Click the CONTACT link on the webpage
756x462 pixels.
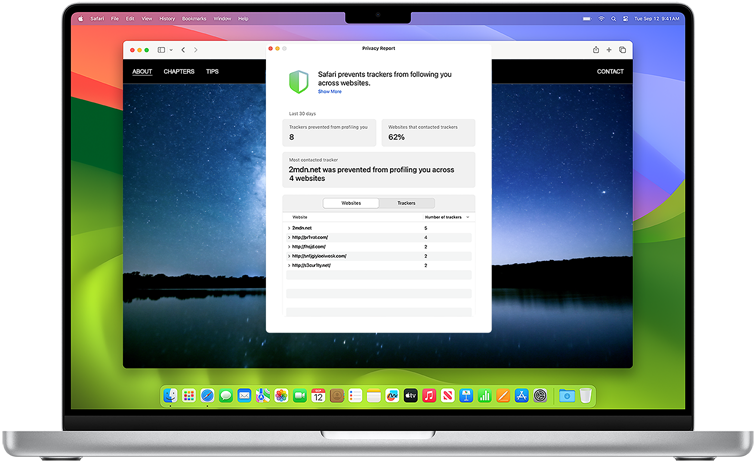click(610, 72)
